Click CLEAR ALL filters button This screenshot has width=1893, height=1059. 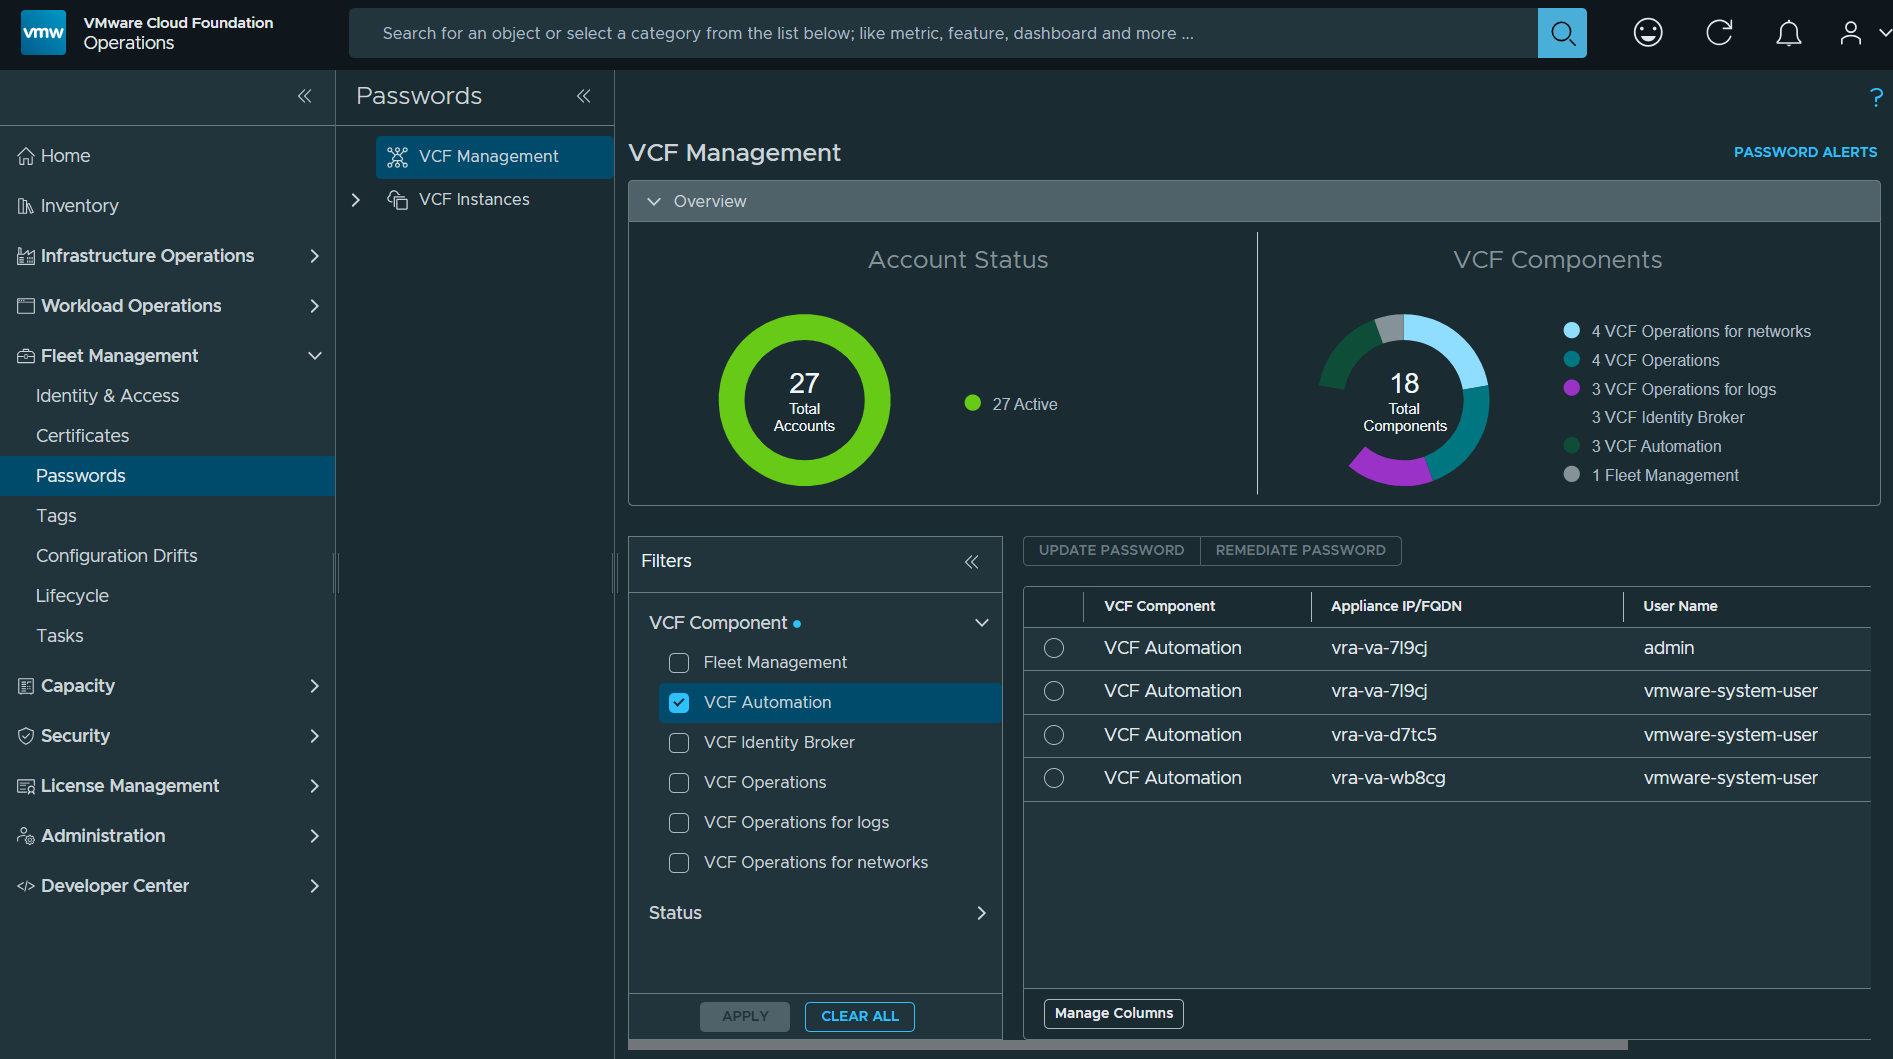(860, 1016)
